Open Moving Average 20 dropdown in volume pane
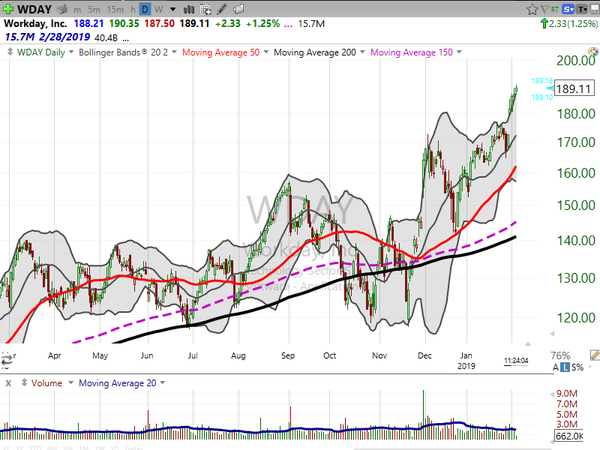Image resolution: width=600 pixels, height=450 pixels. 163,383
